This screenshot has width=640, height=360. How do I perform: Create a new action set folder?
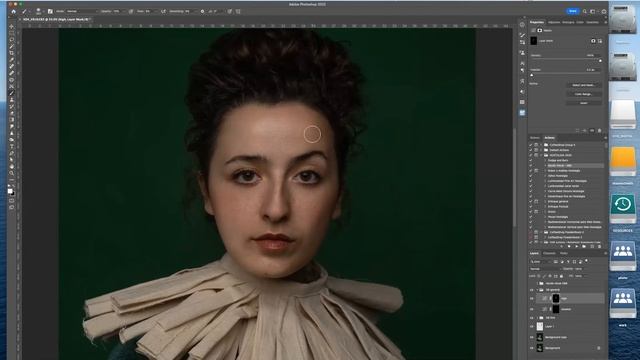click(x=584, y=247)
